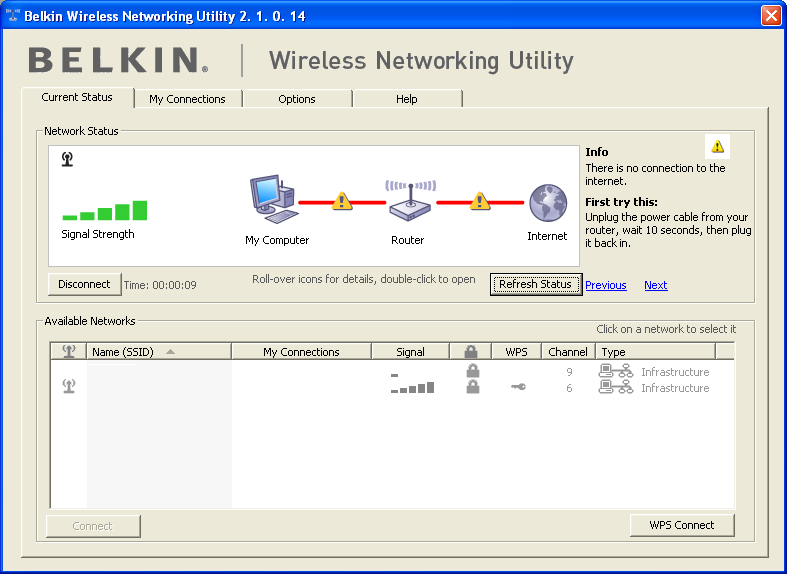
Task: Click the WPS key icon on channel 6 row
Action: [x=518, y=387]
